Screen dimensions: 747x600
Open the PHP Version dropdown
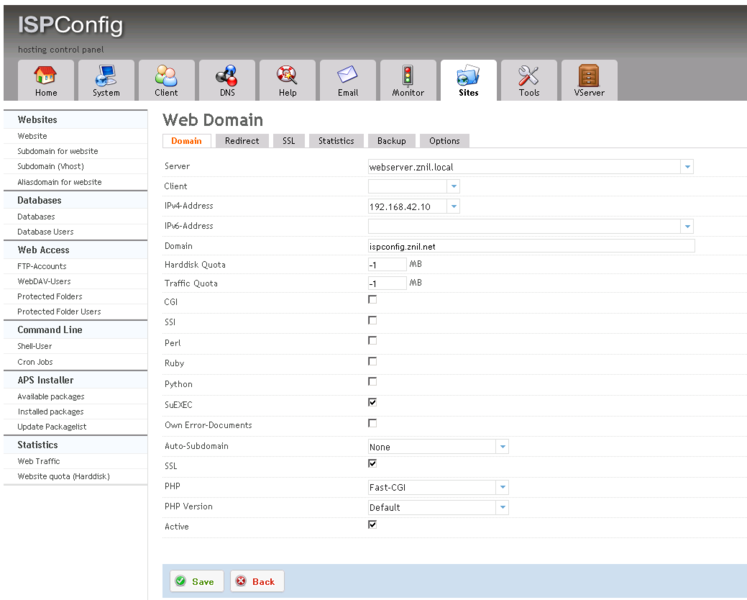click(x=503, y=507)
